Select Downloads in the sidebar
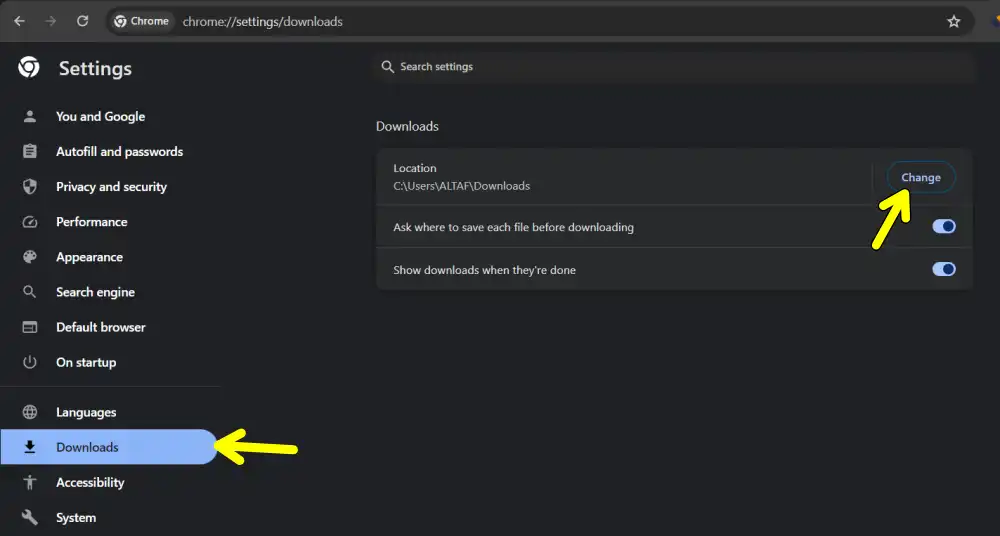The image size is (1000, 536). (x=108, y=447)
